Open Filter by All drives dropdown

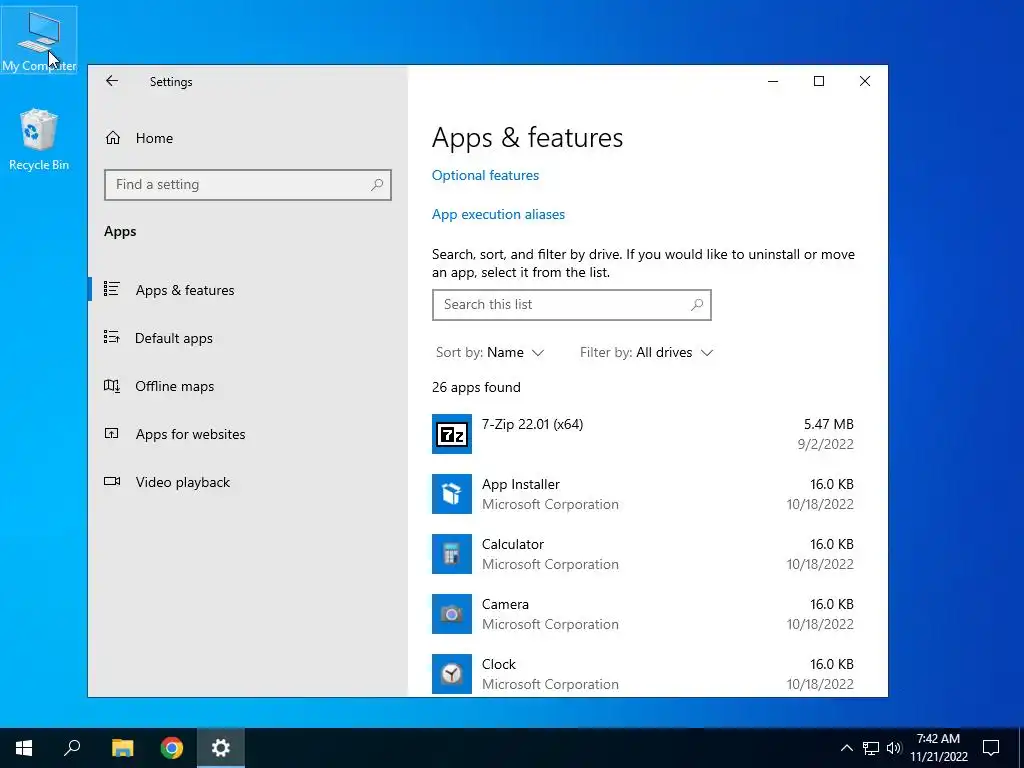click(x=647, y=353)
